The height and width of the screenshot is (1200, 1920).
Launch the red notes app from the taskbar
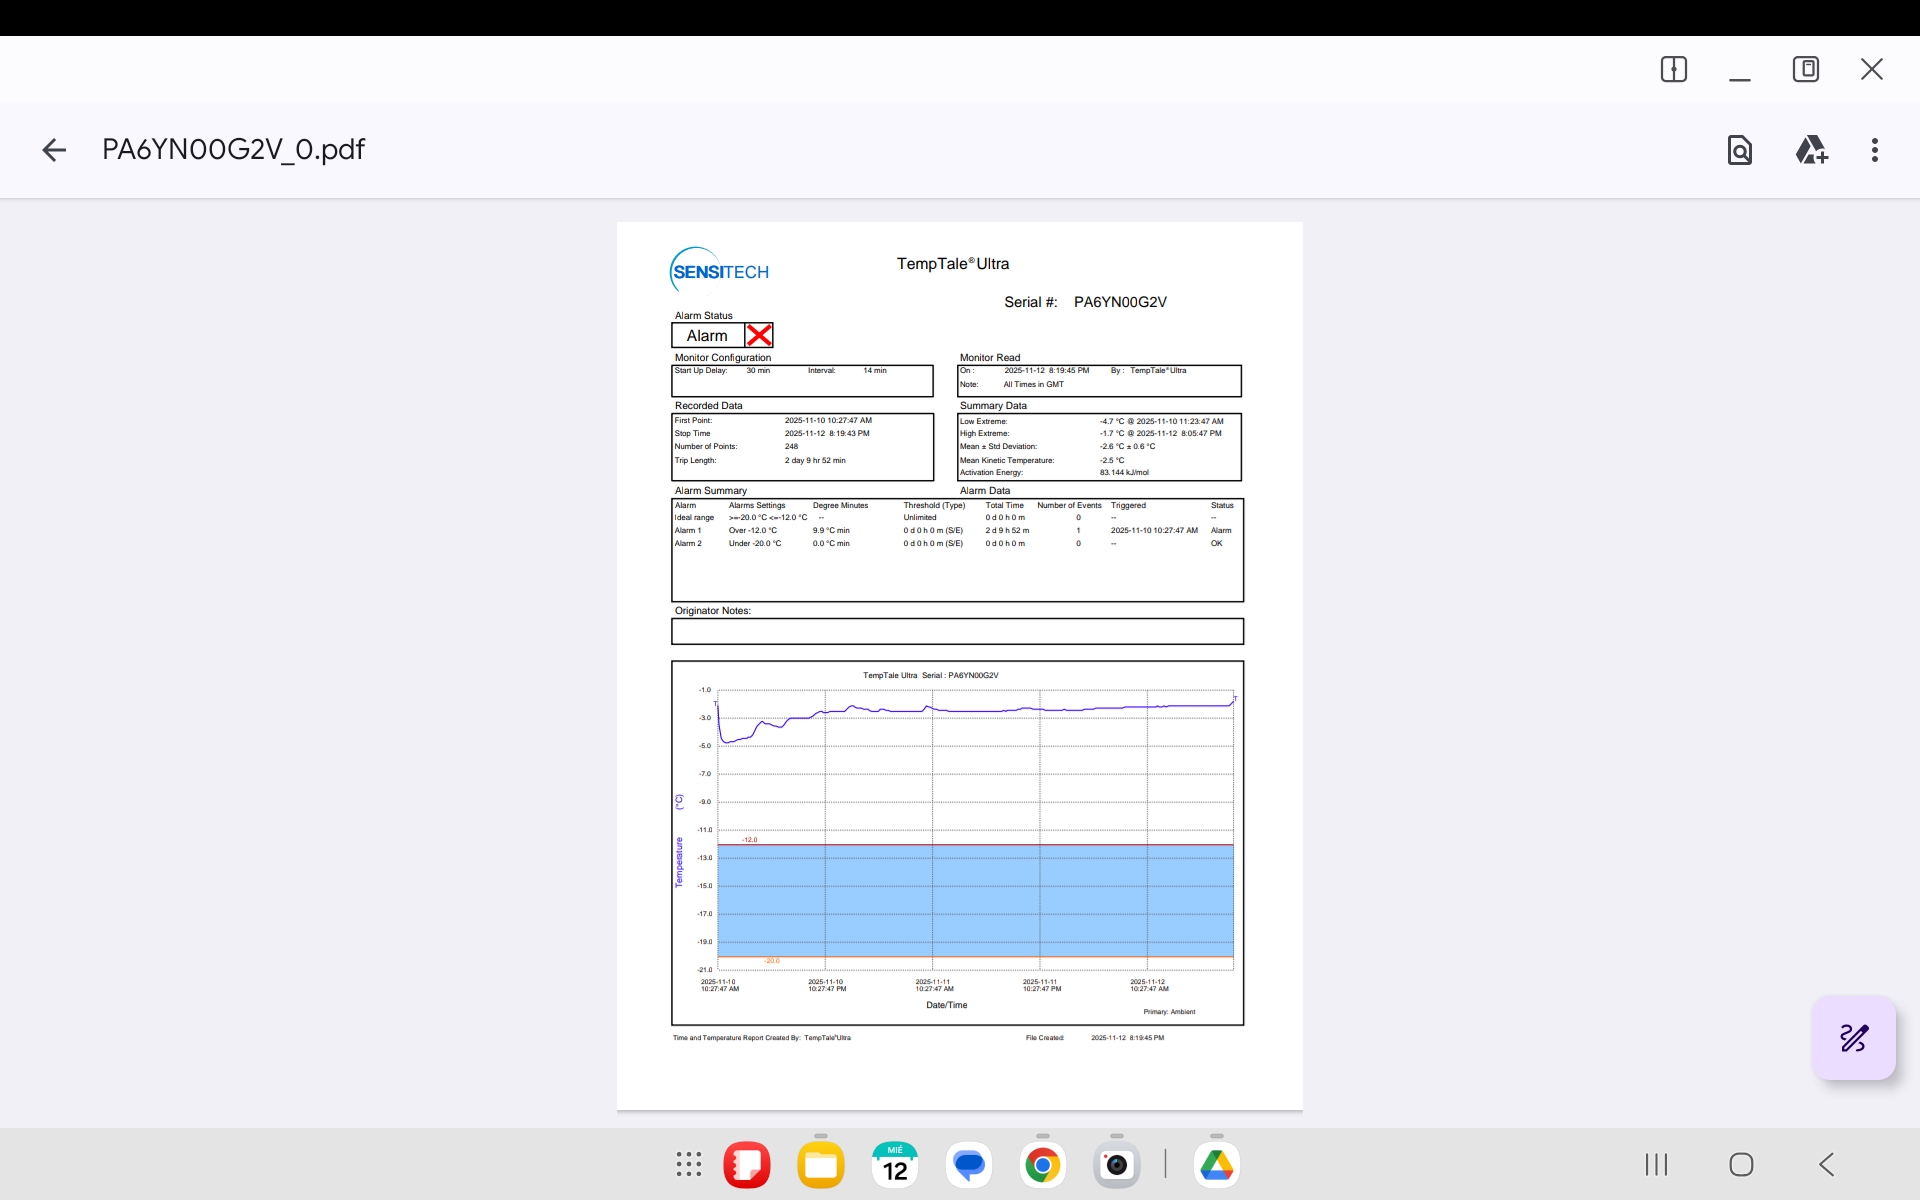point(746,1164)
